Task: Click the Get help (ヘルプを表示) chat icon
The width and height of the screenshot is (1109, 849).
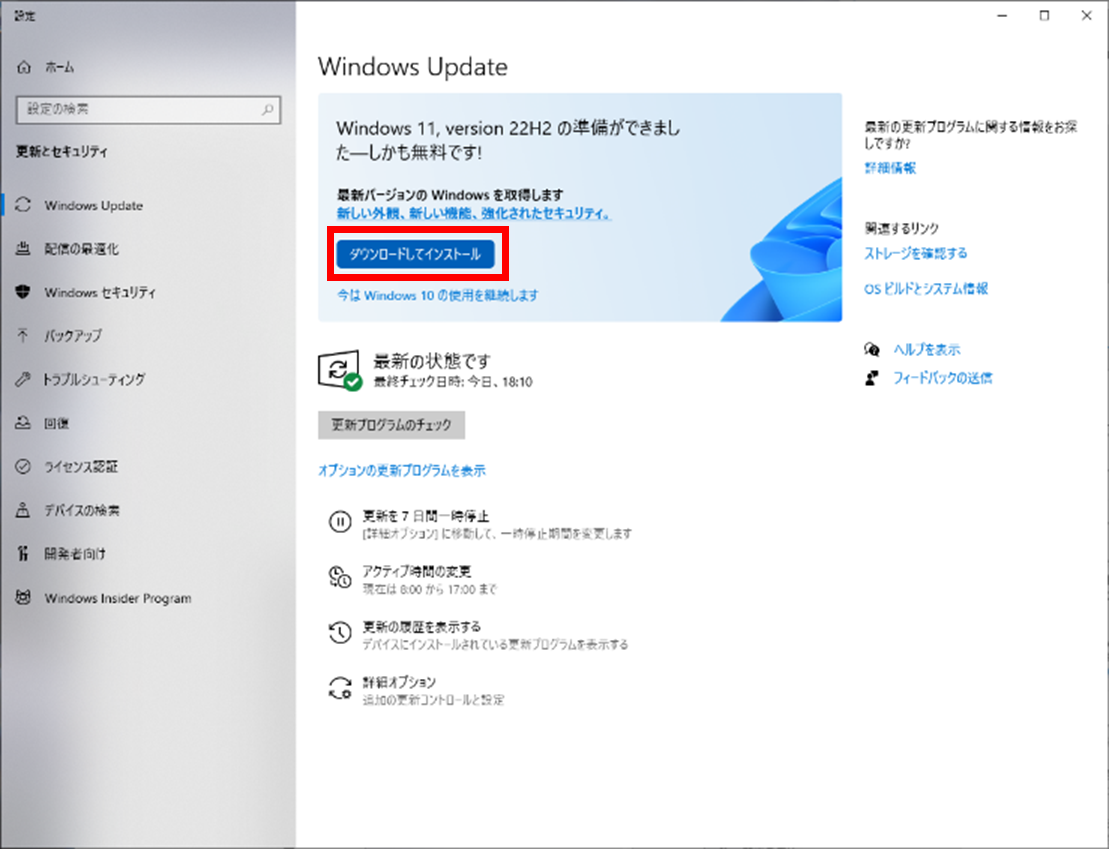Action: pos(872,350)
